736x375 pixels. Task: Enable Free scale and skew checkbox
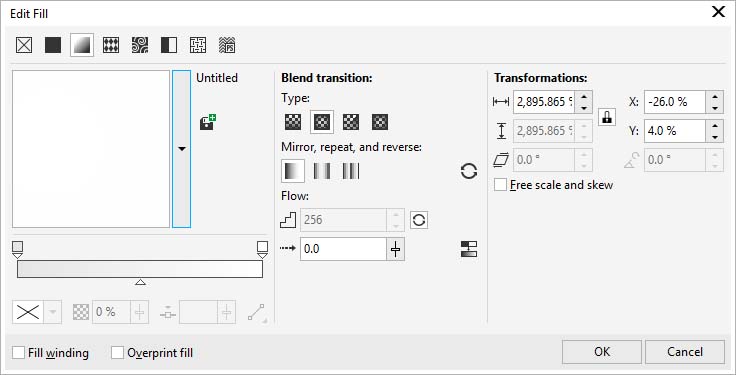[x=501, y=185]
